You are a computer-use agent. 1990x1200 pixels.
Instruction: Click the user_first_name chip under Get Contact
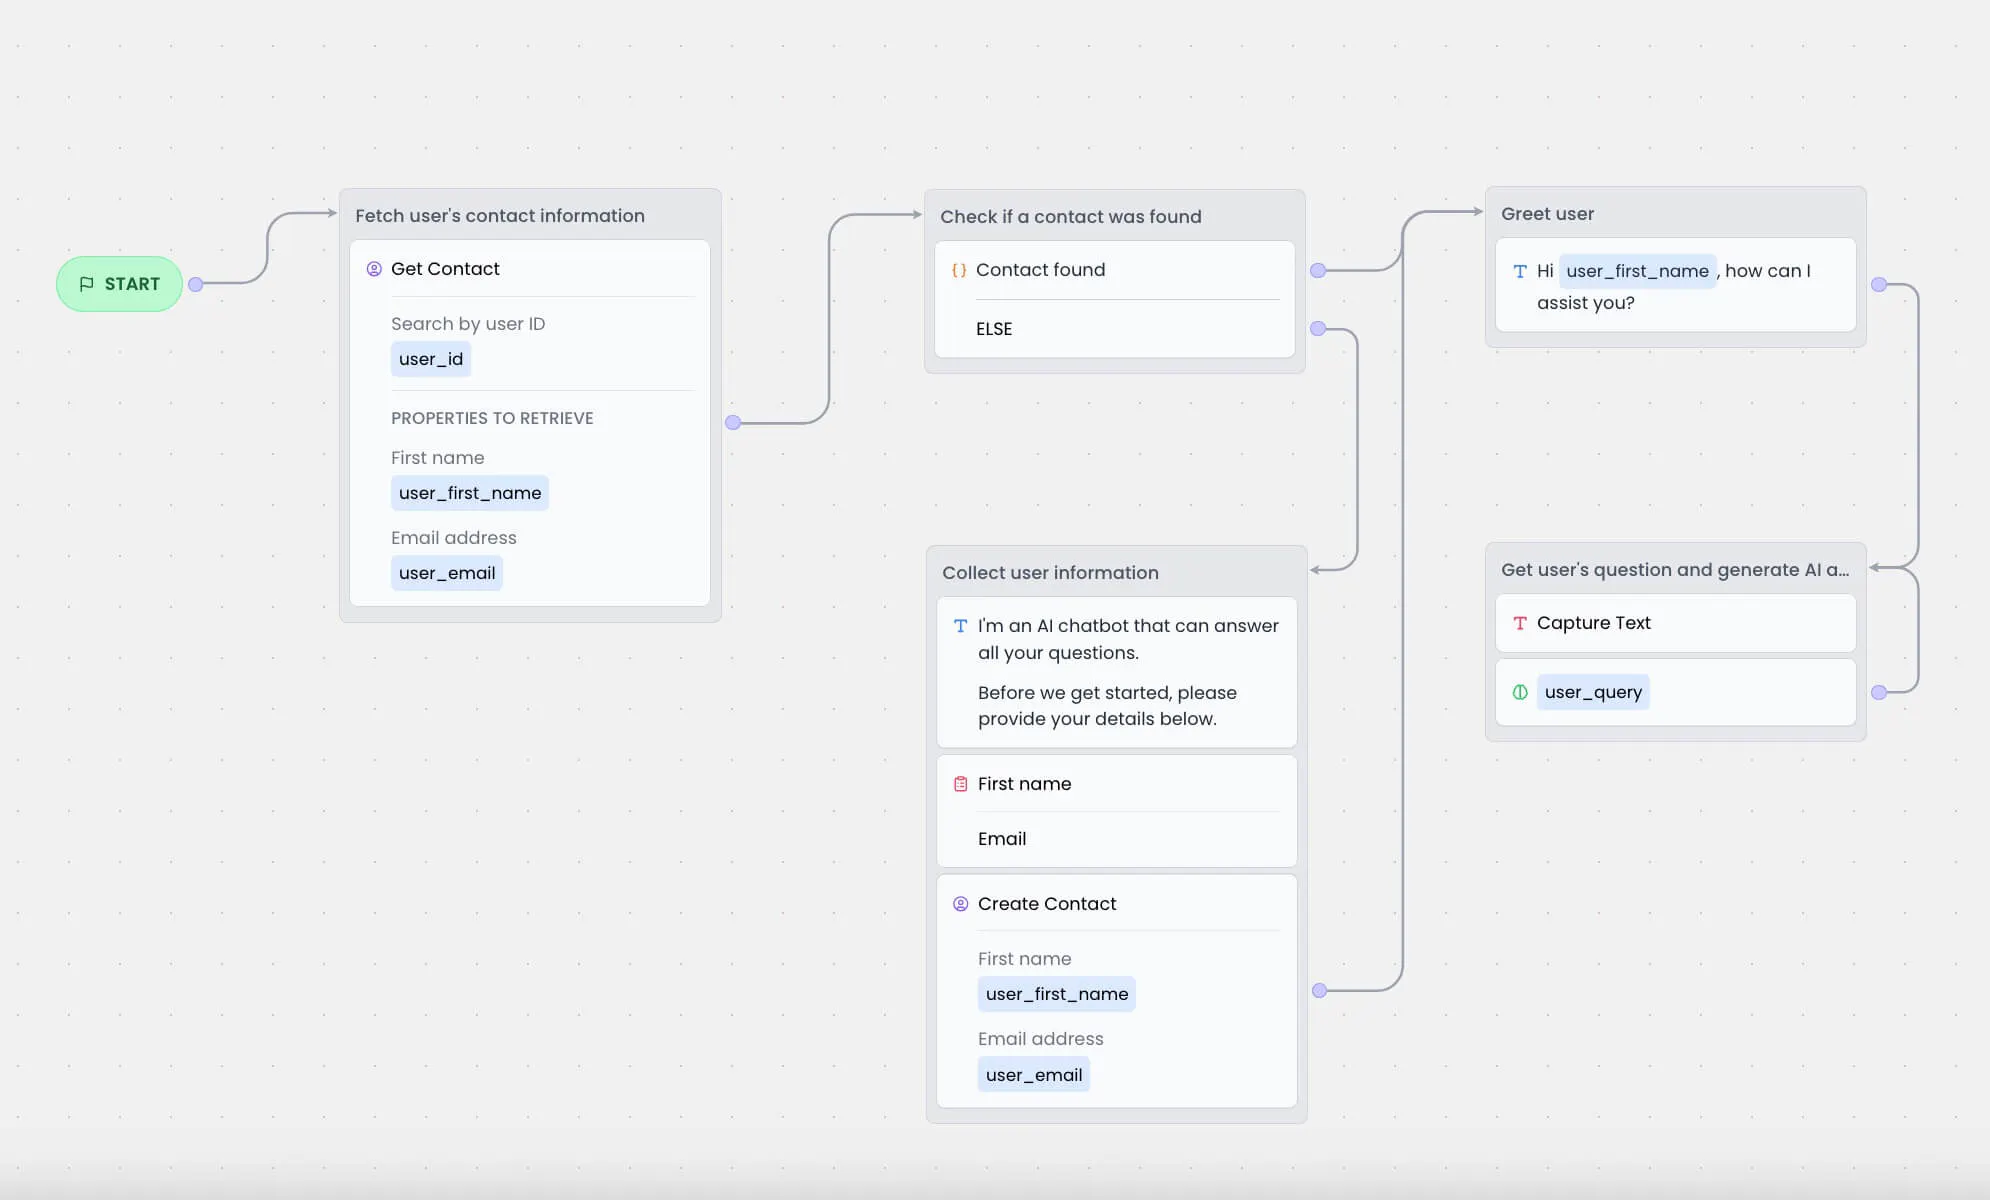click(x=470, y=493)
